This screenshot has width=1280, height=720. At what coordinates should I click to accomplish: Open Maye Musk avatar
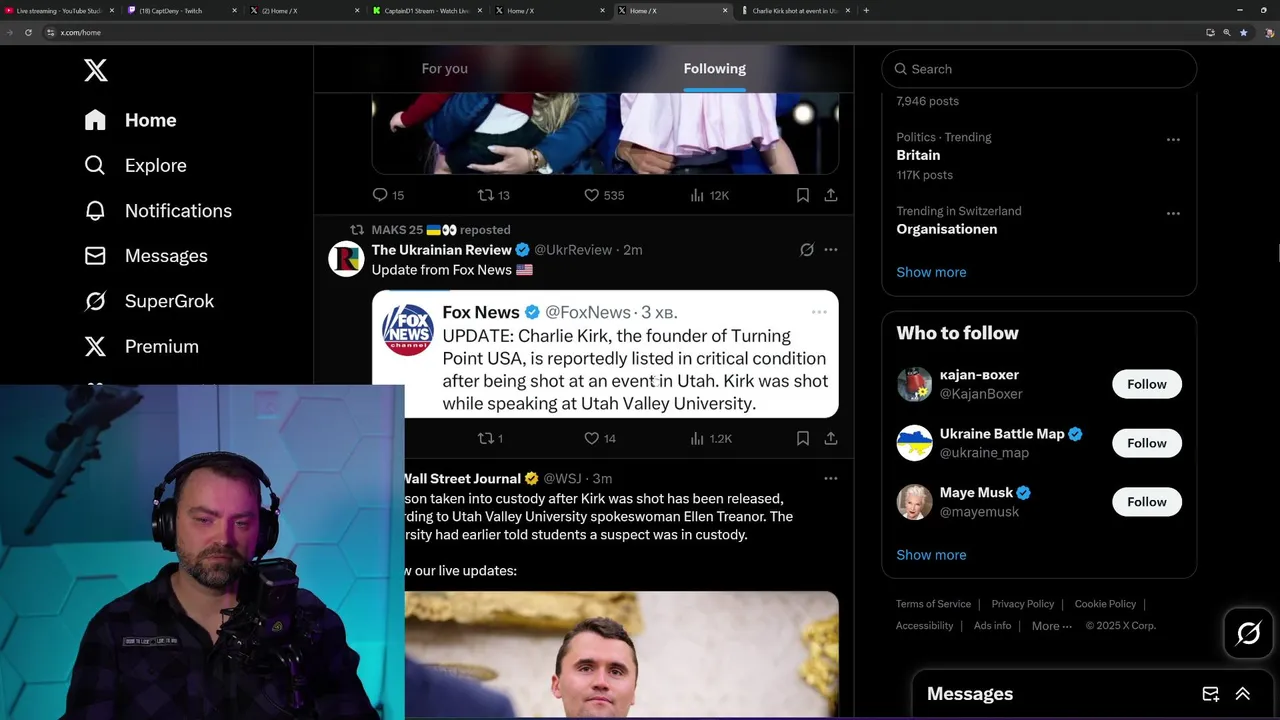(914, 502)
